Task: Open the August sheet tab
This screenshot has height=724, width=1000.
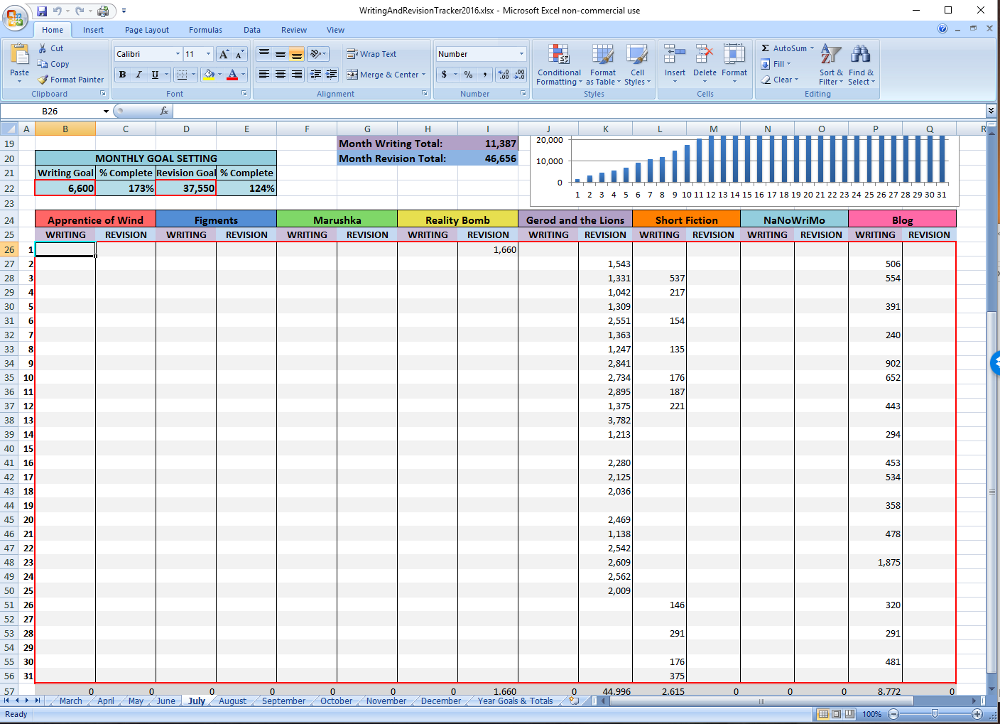Action: point(232,701)
